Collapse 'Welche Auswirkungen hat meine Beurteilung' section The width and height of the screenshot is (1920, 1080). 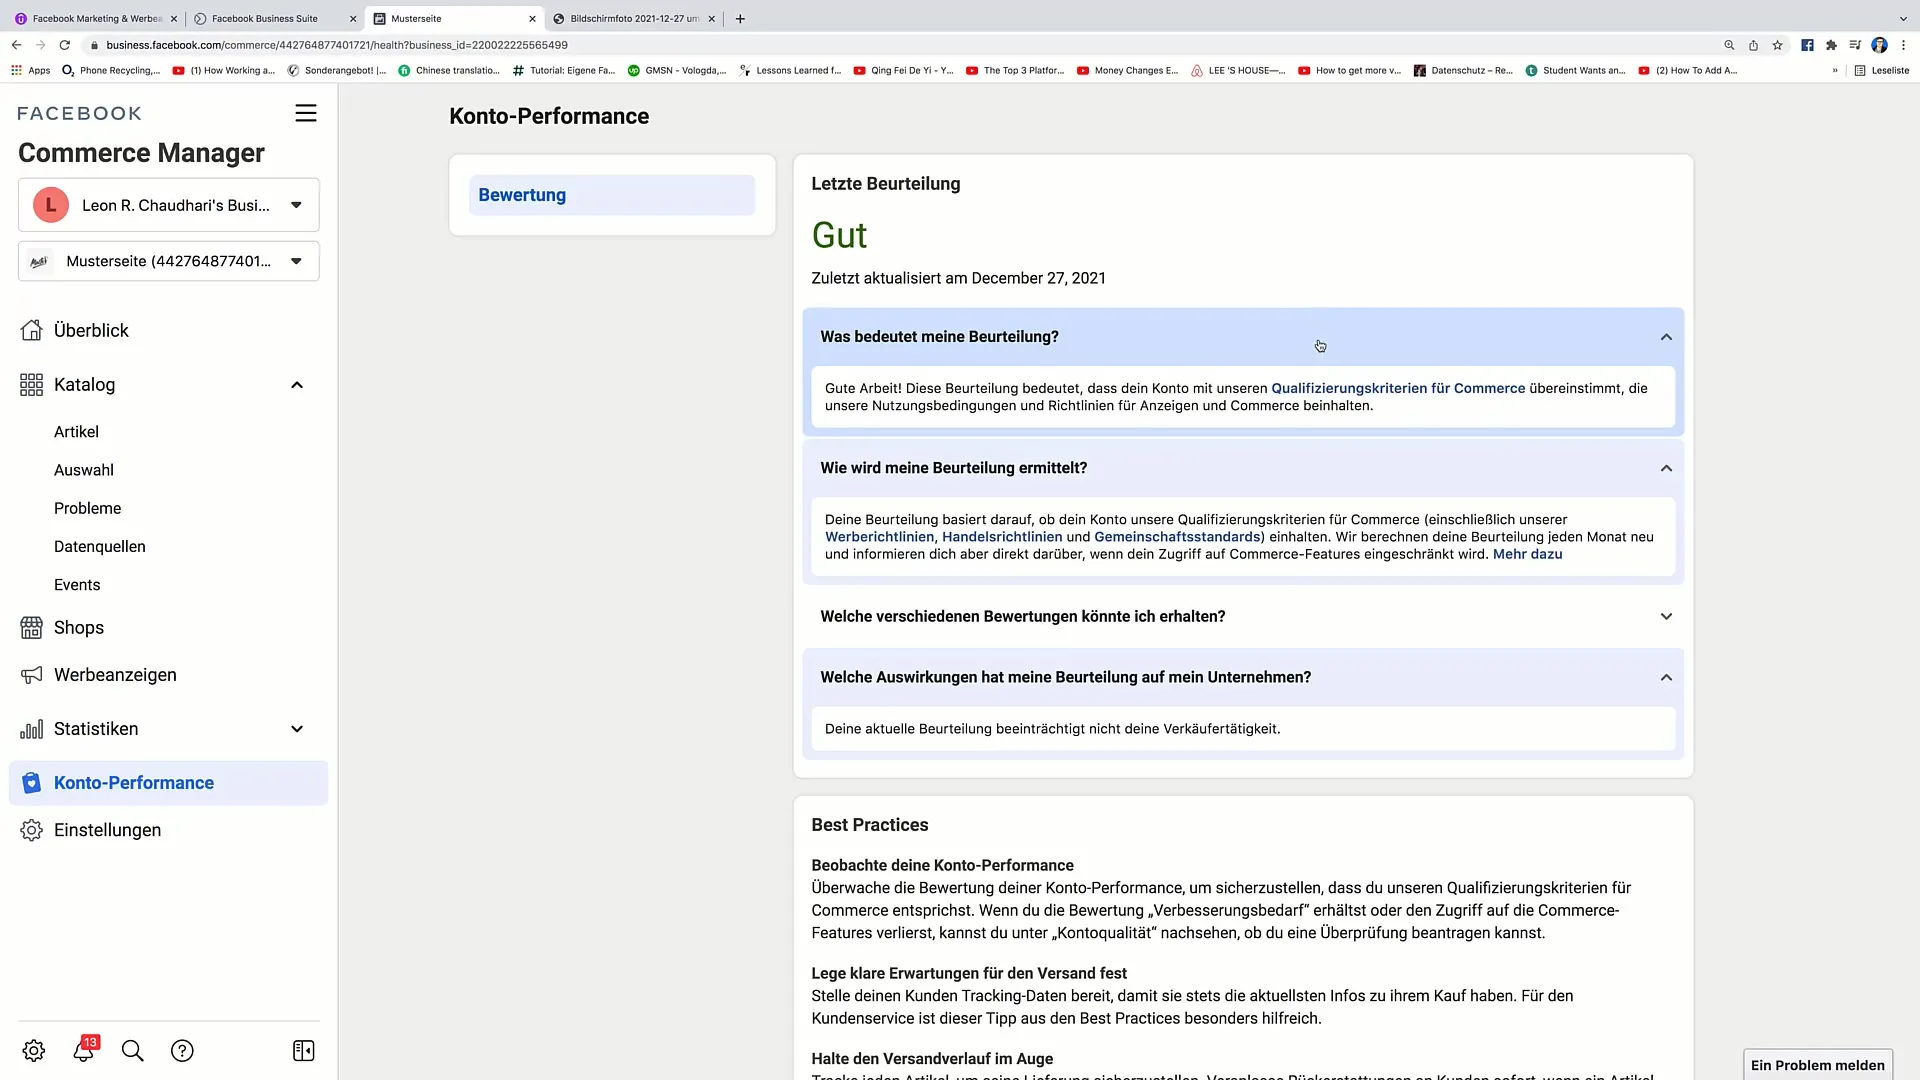[1665, 676]
